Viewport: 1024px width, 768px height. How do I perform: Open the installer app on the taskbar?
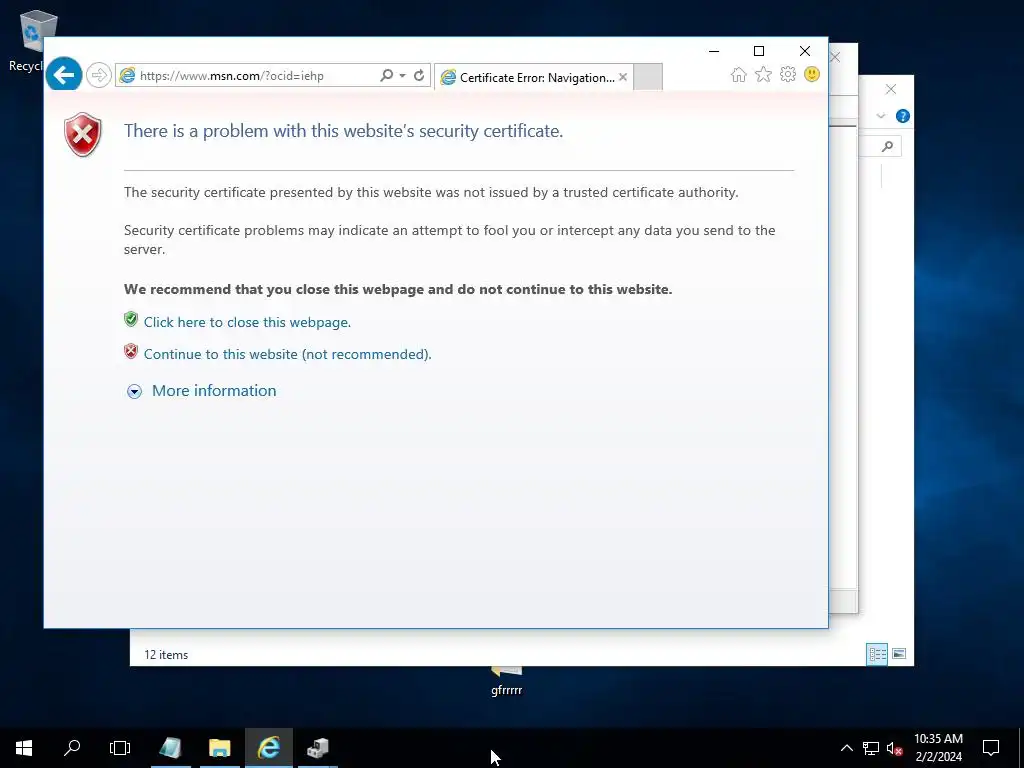coord(317,748)
